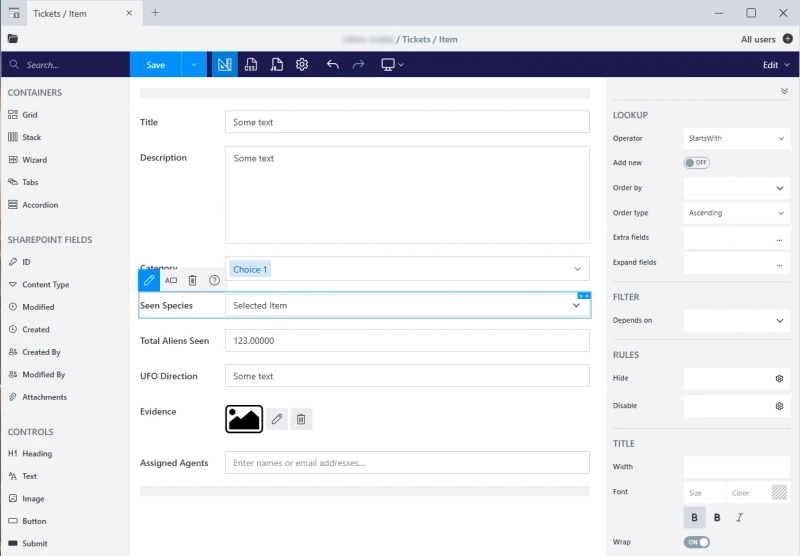Click All users label

tap(758, 39)
